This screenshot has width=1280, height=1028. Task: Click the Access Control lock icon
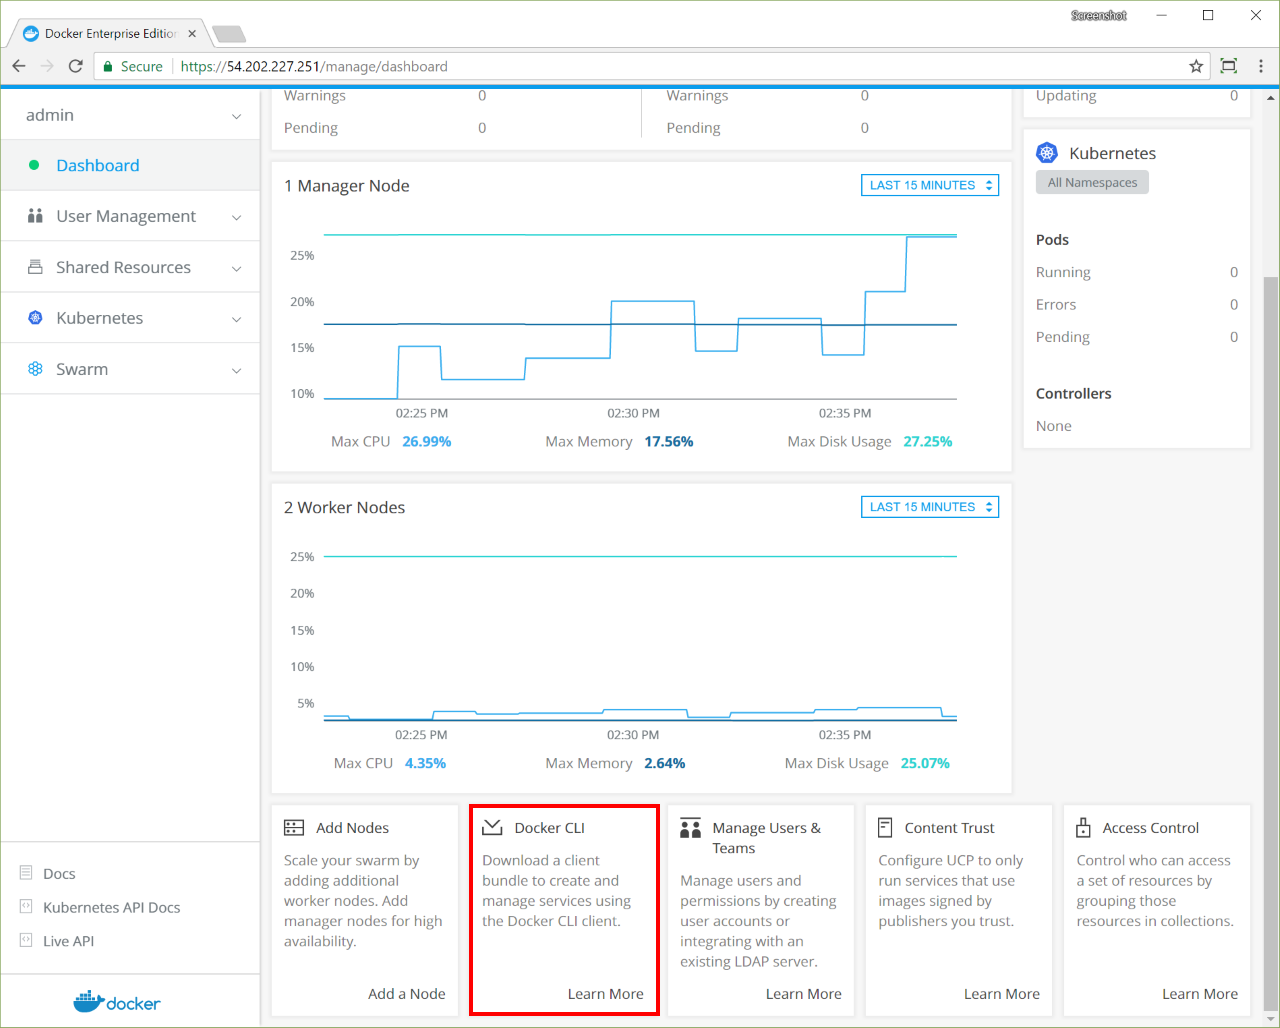click(x=1083, y=827)
